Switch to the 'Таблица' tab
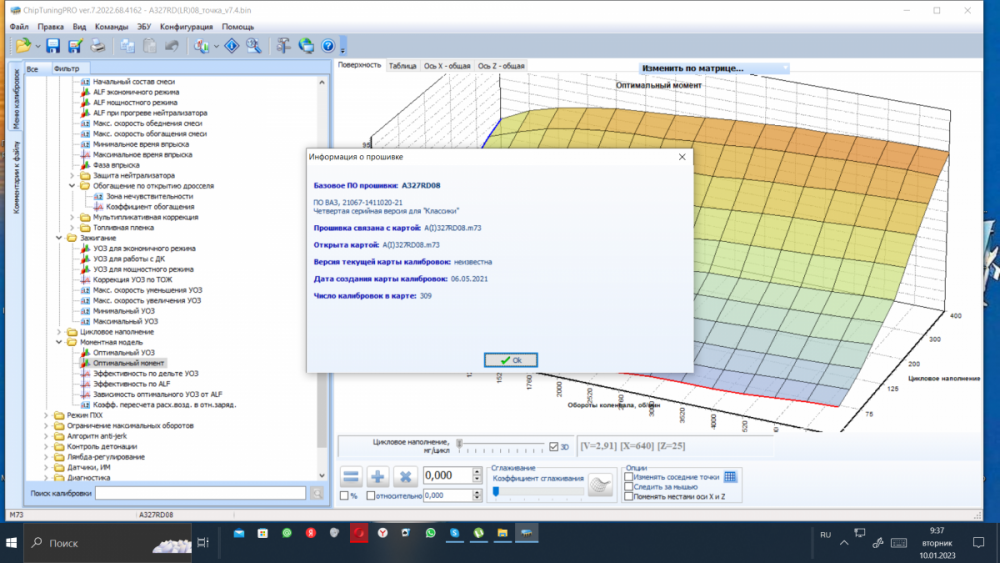Screen dimensions: 1000x563 coord(402,65)
